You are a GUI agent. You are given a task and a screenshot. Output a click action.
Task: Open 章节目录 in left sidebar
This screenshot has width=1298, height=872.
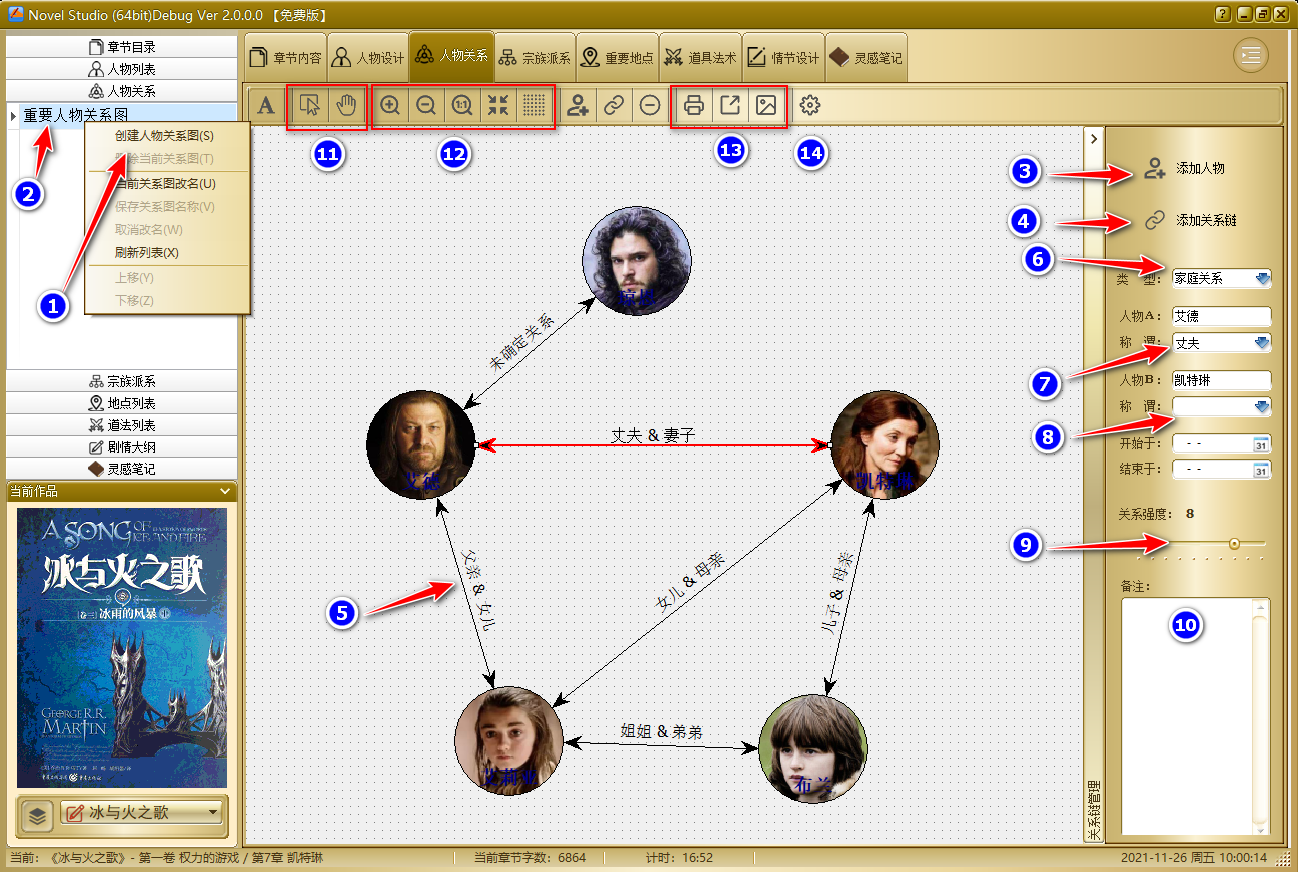click(122, 47)
